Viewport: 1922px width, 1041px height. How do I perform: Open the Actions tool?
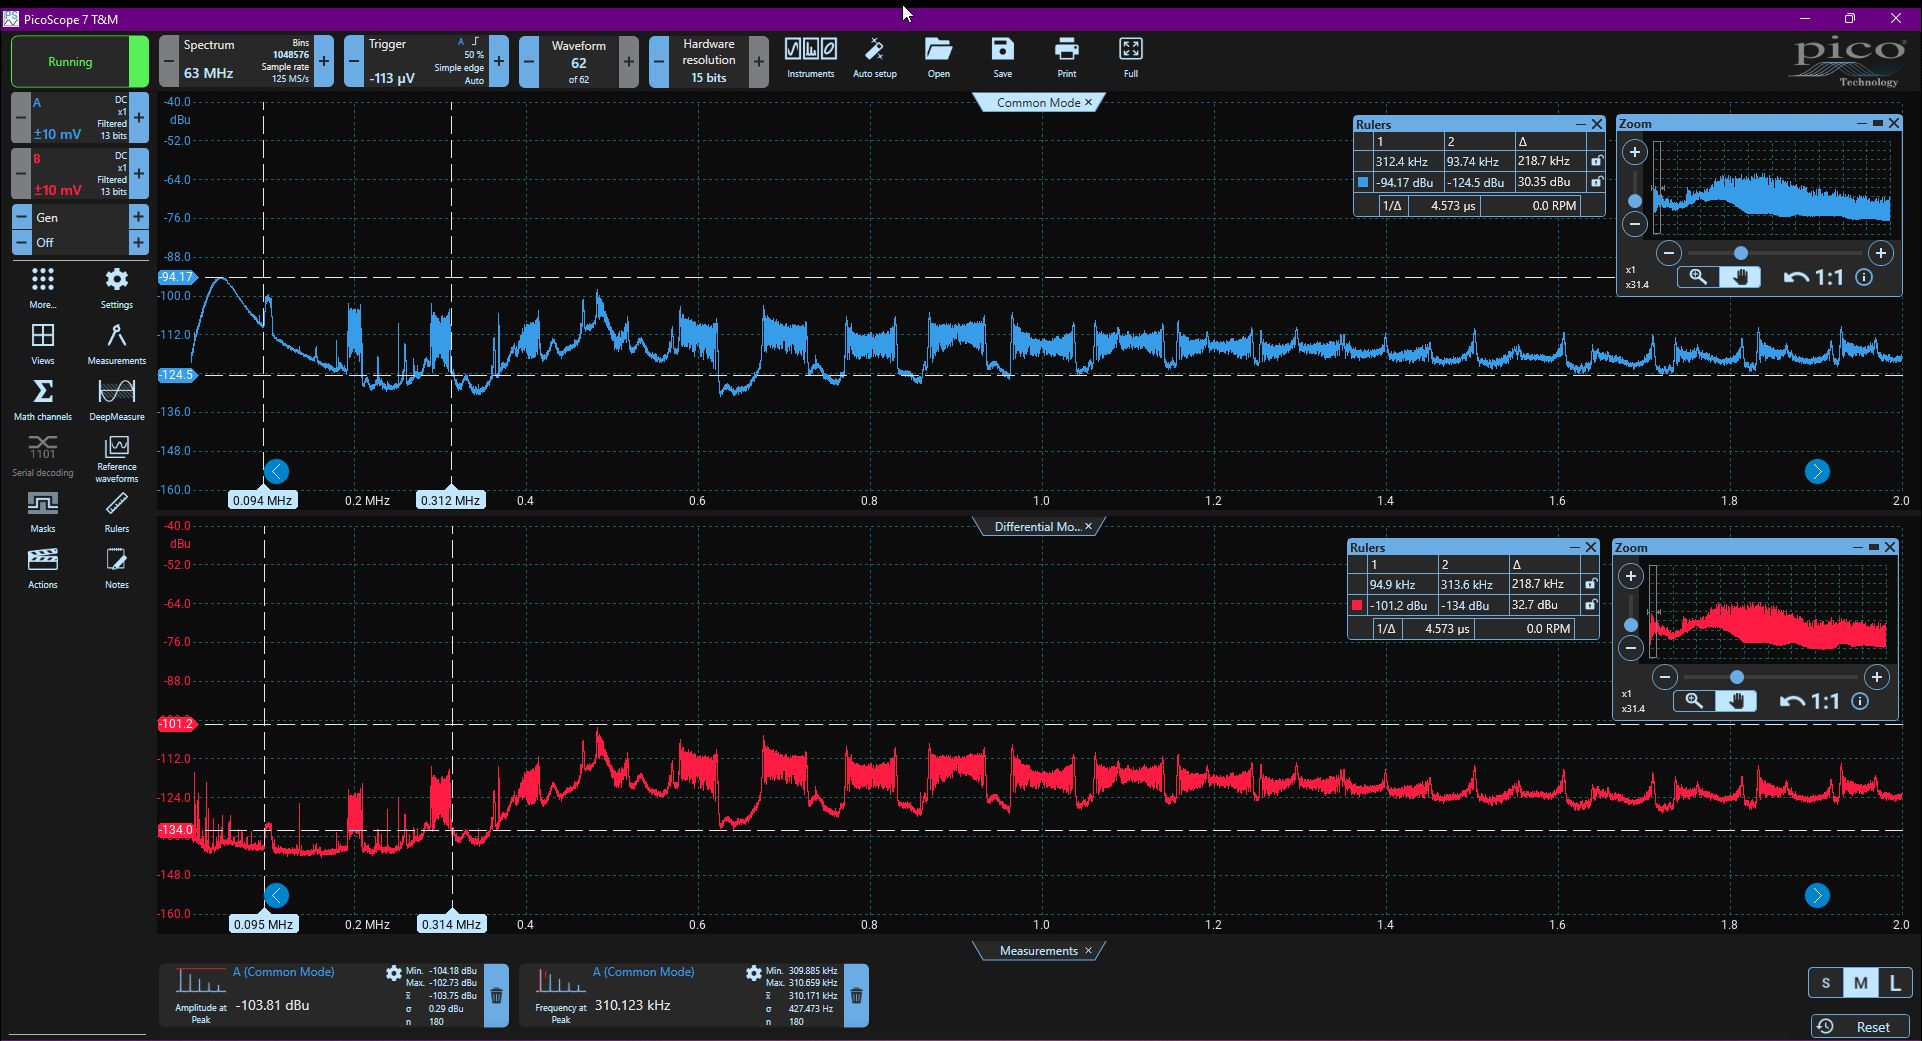tap(43, 567)
